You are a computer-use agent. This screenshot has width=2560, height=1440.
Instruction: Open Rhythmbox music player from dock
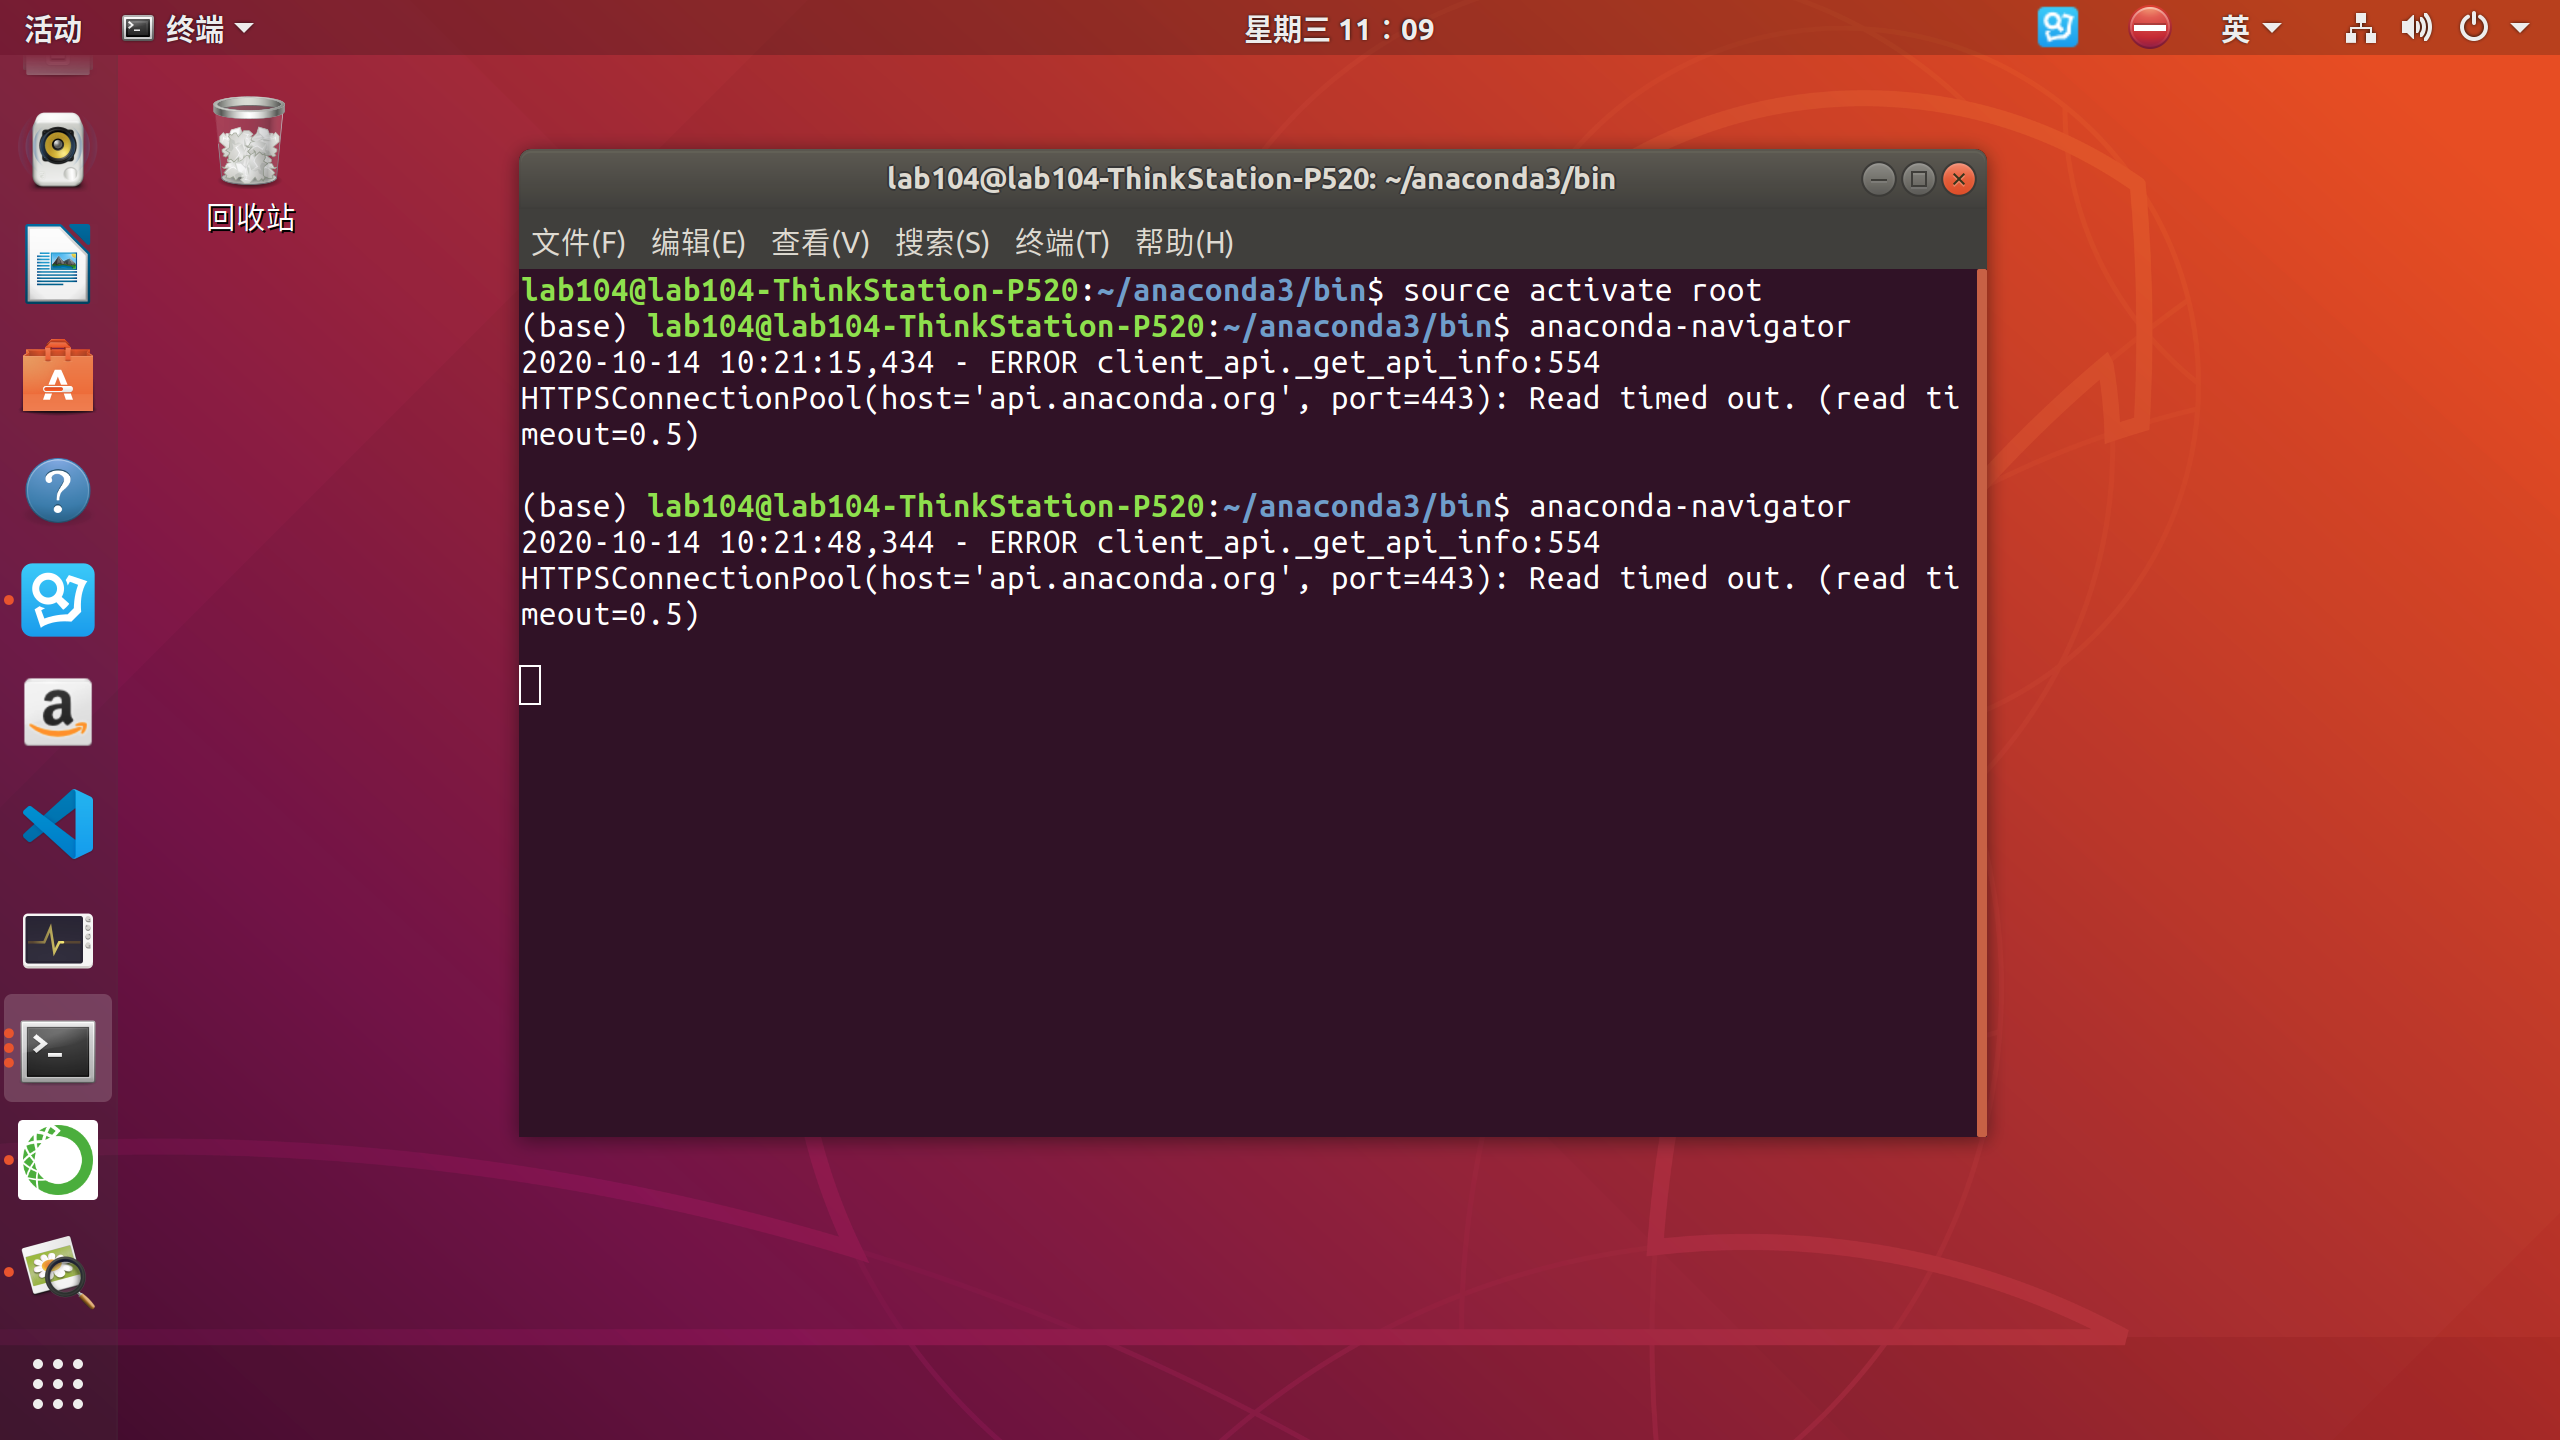(58, 148)
